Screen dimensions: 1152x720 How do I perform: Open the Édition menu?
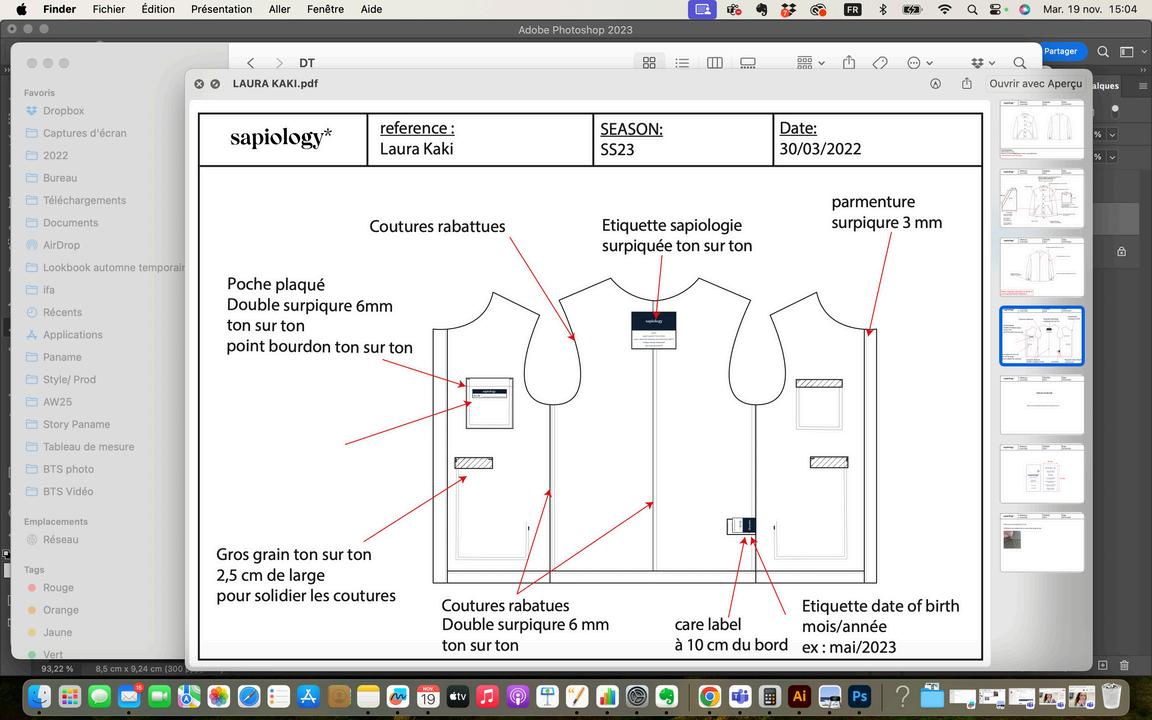click(x=158, y=10)
